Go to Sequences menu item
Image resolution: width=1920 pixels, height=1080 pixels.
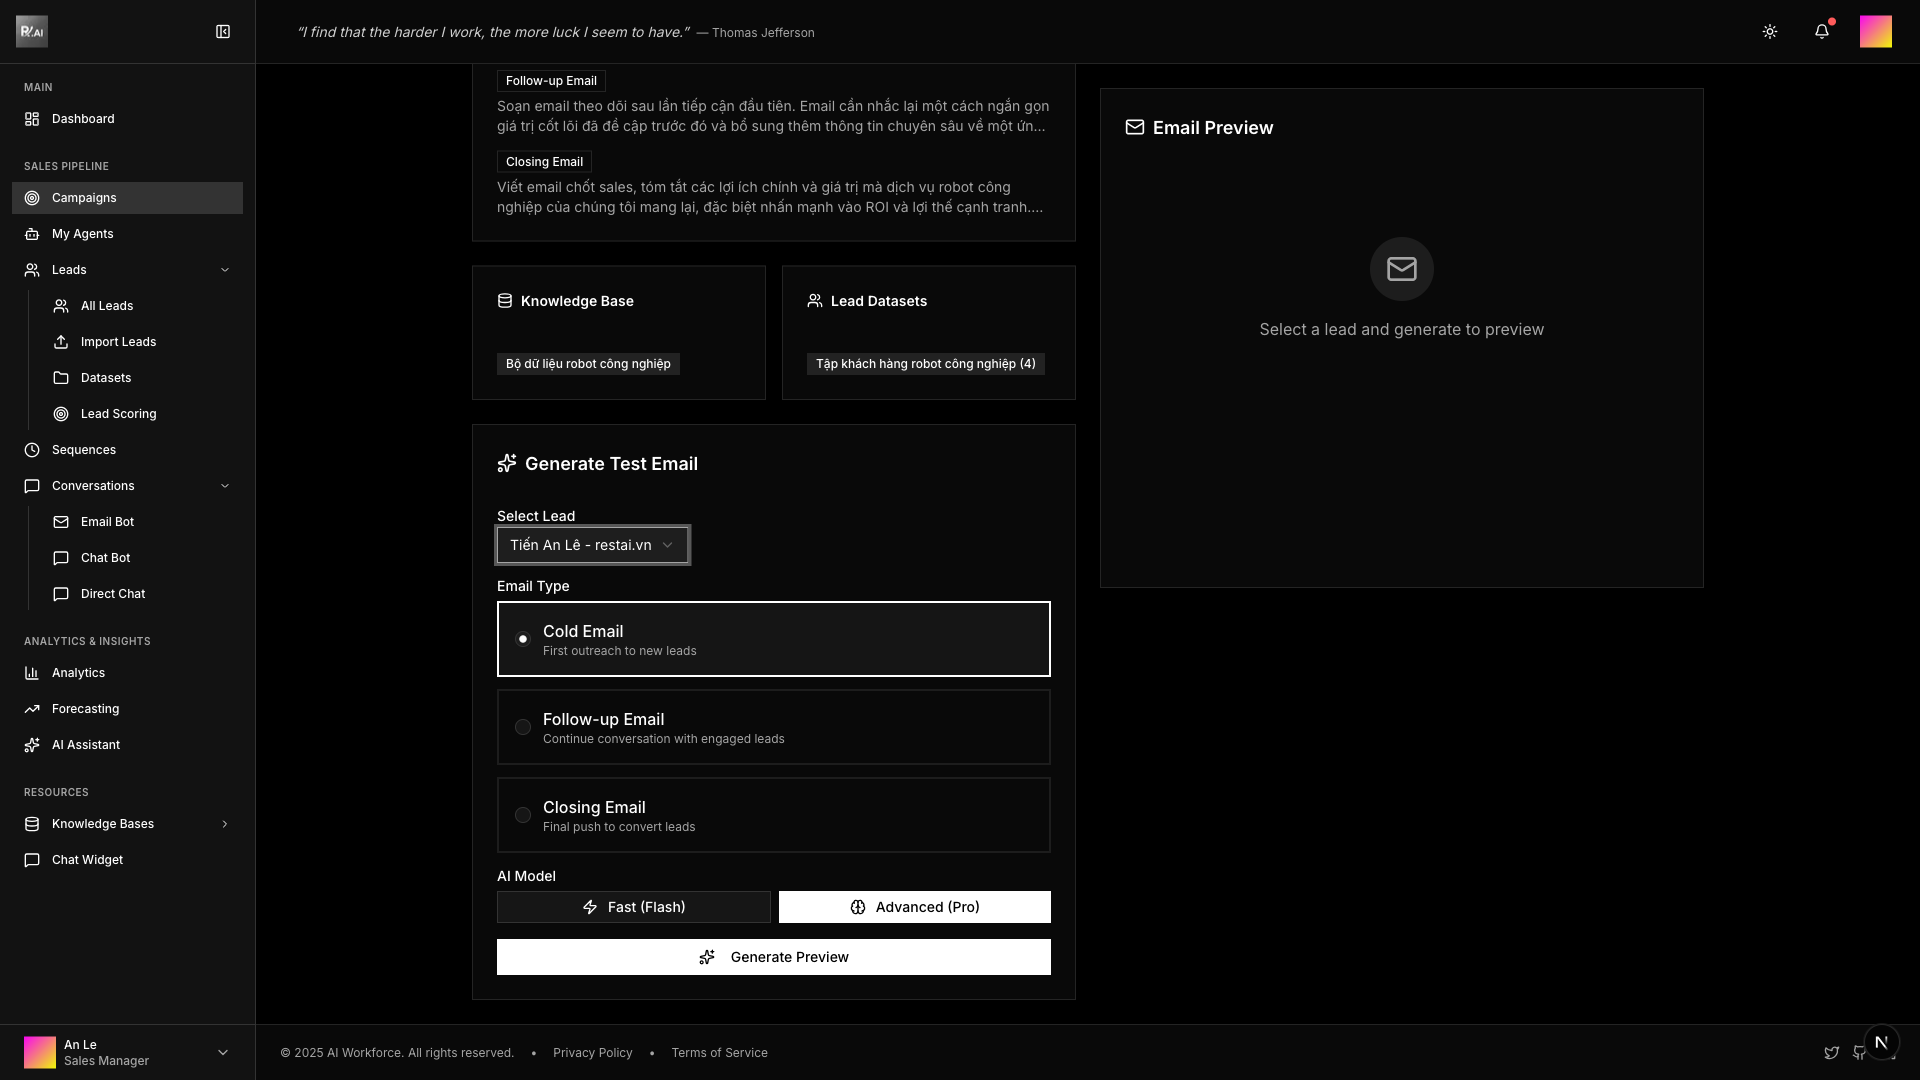click(84, 450)
